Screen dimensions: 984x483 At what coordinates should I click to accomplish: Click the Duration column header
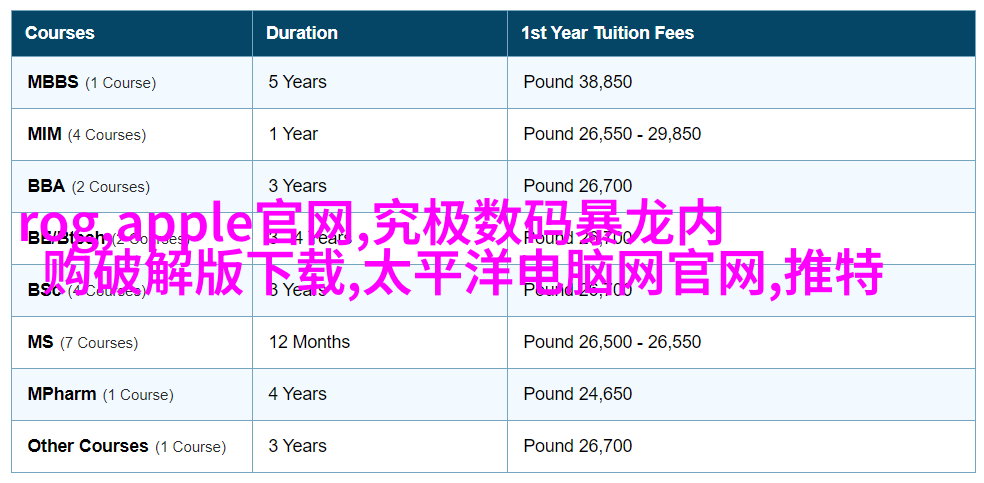point(380,33)
